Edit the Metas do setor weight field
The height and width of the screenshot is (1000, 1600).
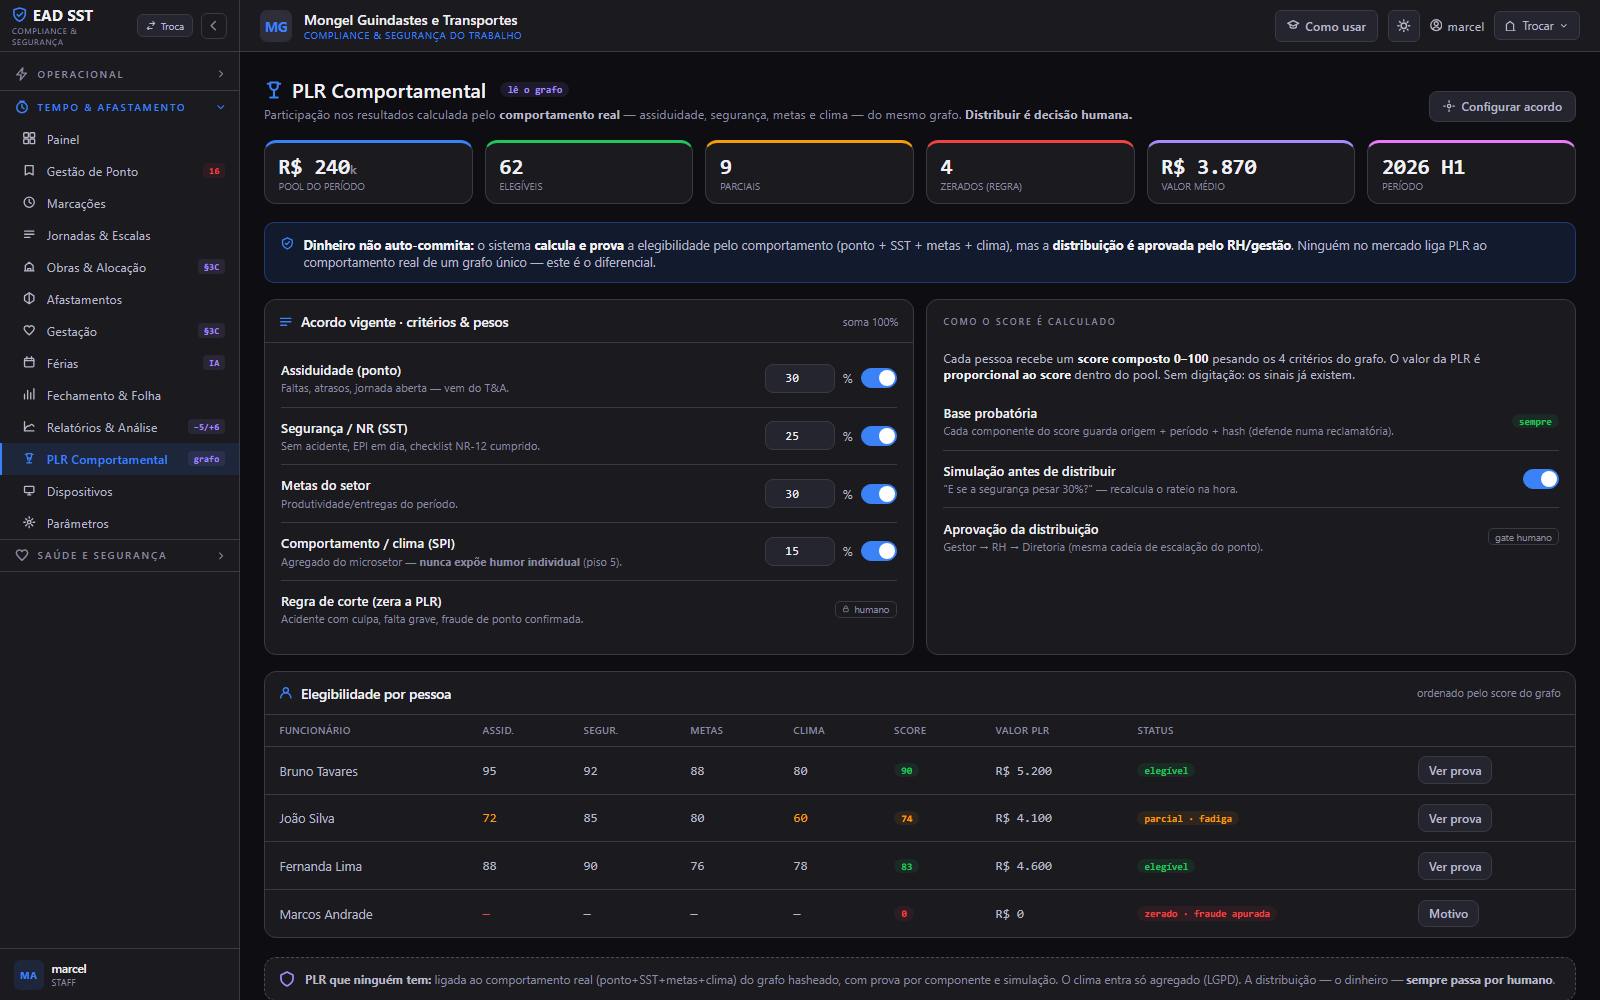[799, 494]
